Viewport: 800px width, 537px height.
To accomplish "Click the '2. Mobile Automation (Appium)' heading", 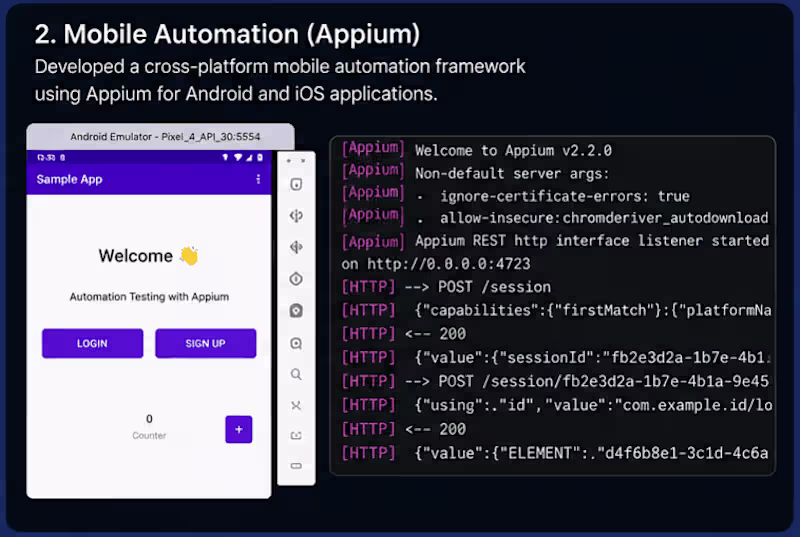I will pos(228,35).
